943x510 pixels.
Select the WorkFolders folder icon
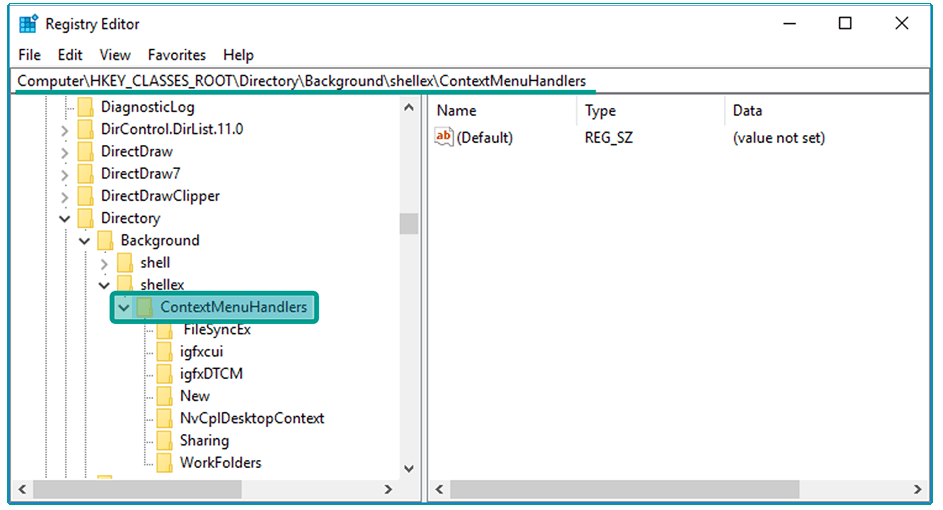click(x=164, y=463)
